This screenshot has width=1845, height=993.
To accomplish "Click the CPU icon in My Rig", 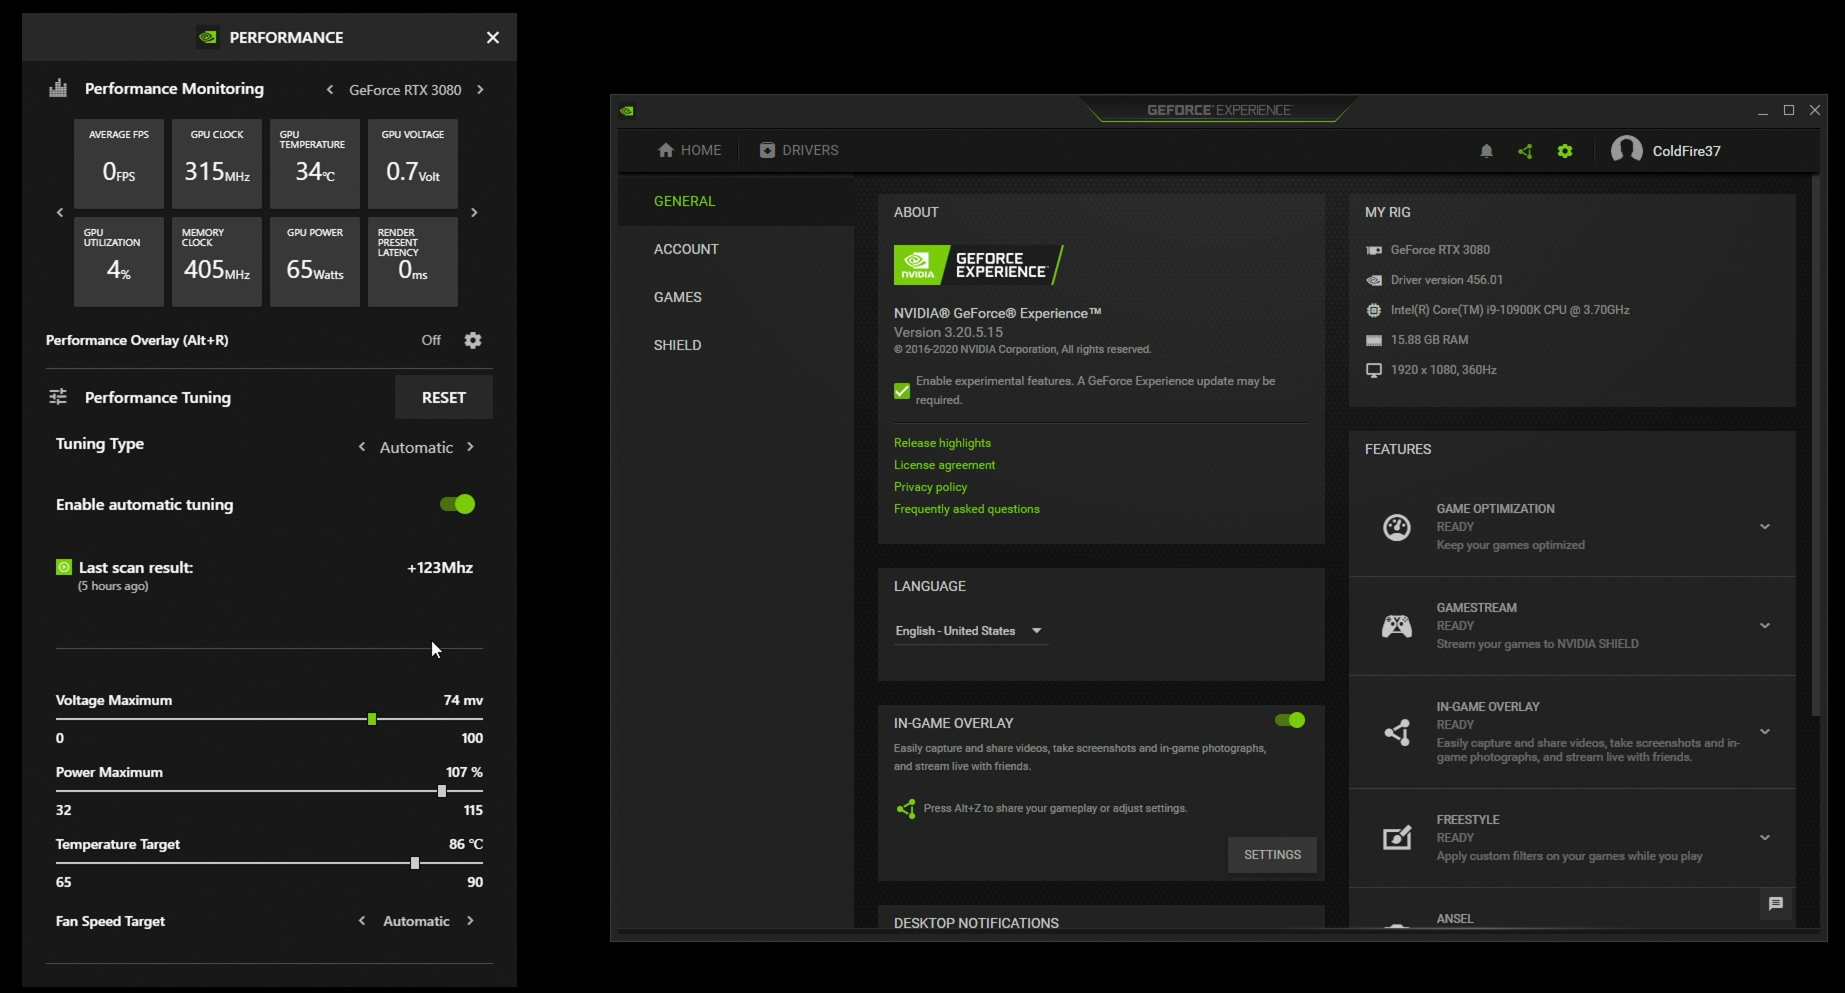I will (1374, 310).
